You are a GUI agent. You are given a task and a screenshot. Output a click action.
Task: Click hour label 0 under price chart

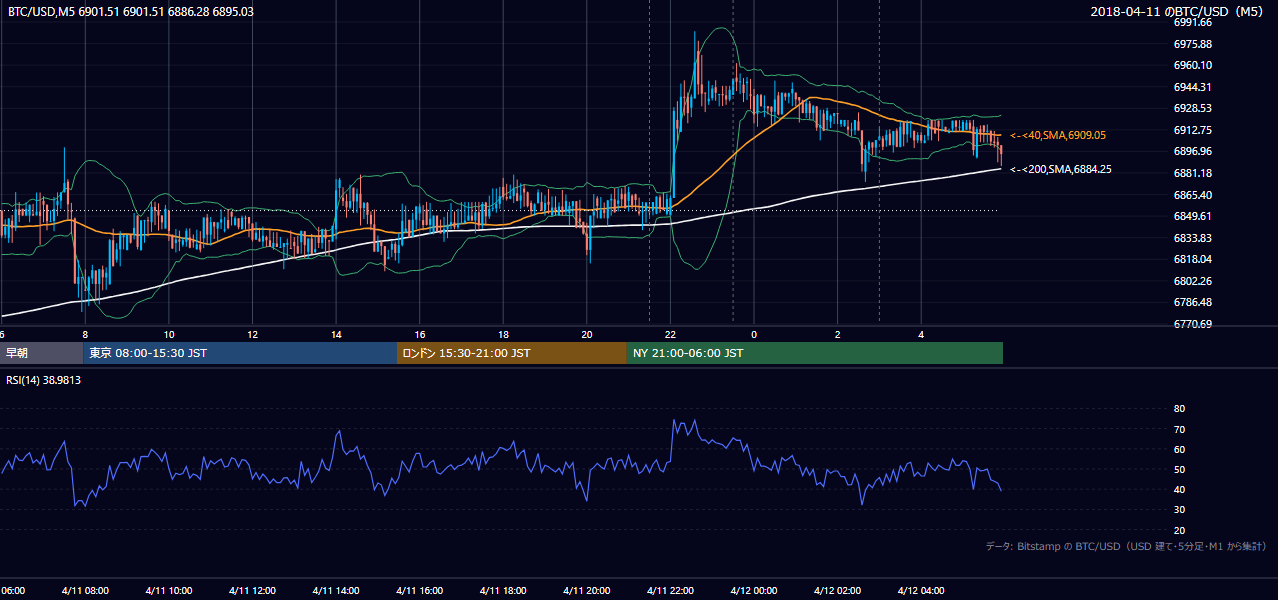754,335
